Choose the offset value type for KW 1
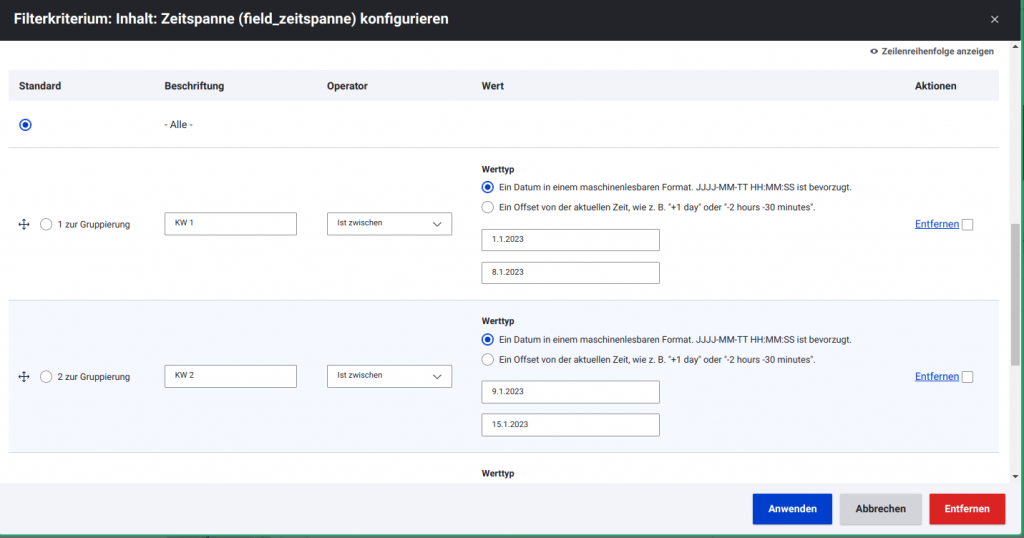1024x538 pixels. 488,207
